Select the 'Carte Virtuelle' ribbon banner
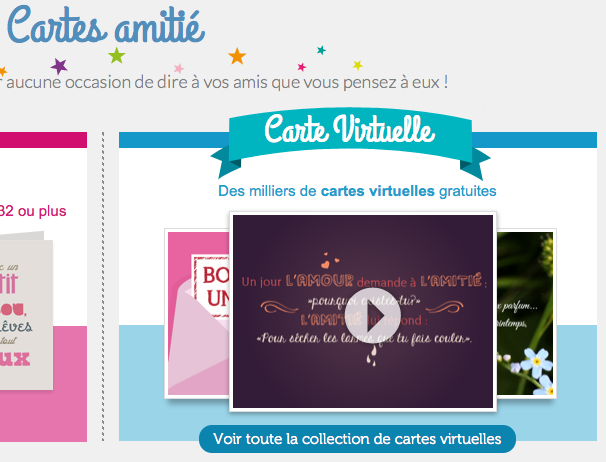This screenshot has width=606, height=462. coord(350,141)
